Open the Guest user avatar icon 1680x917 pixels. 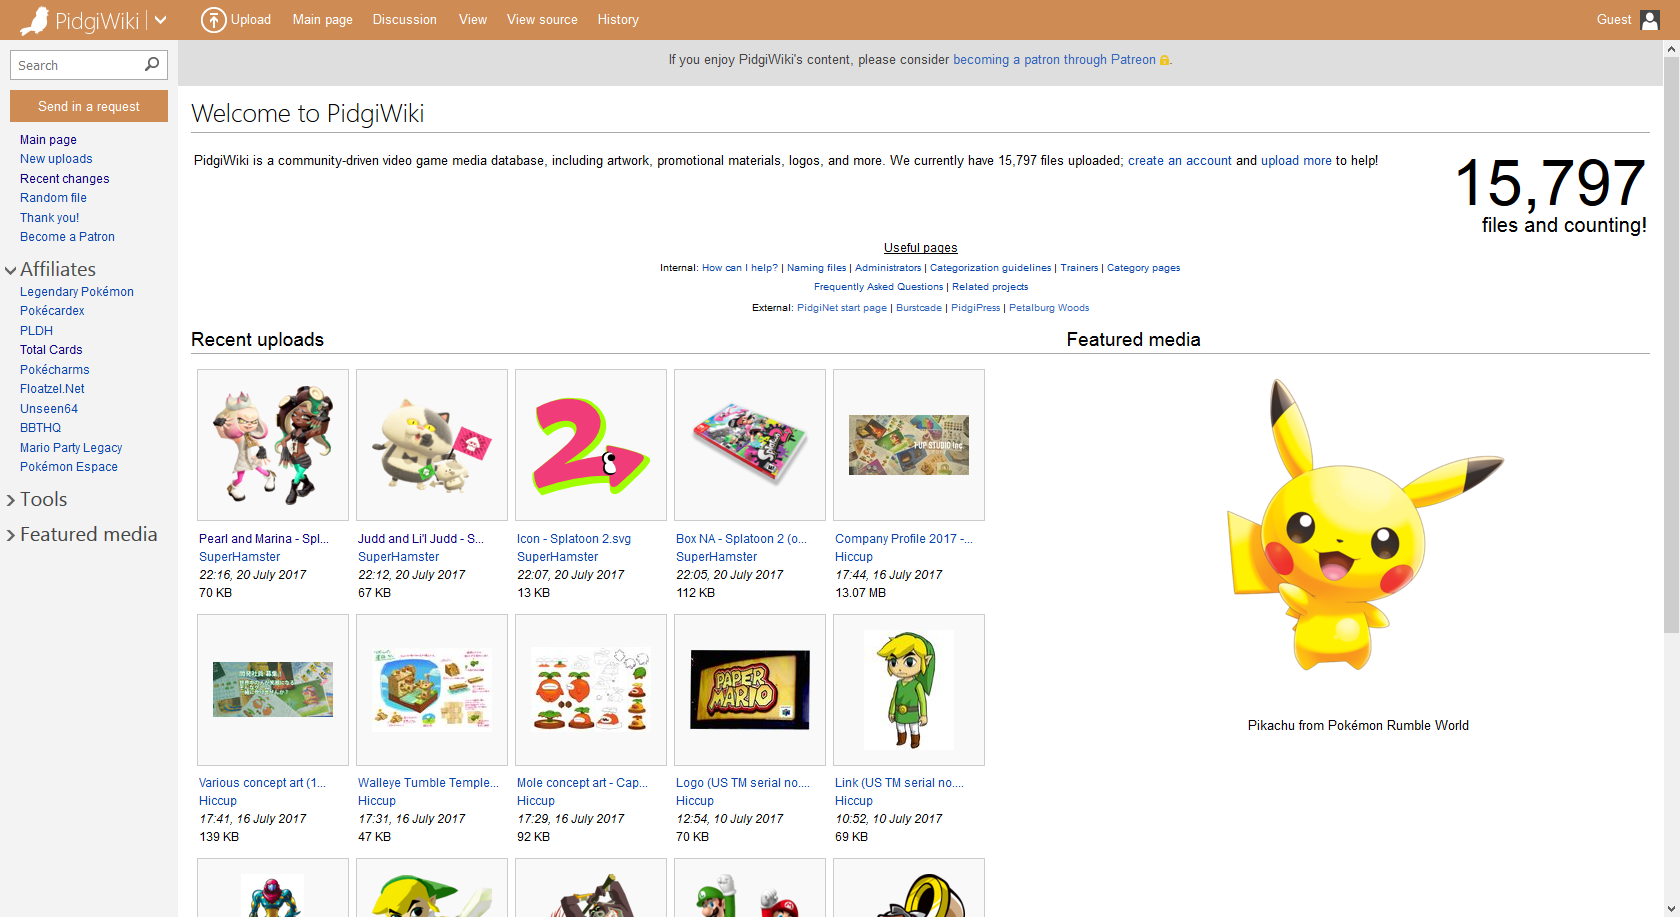click(1650, 20)
